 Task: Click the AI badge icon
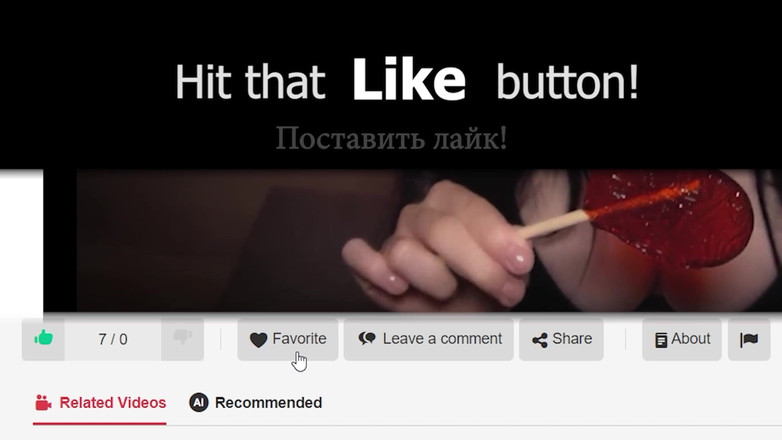[198, 402]
